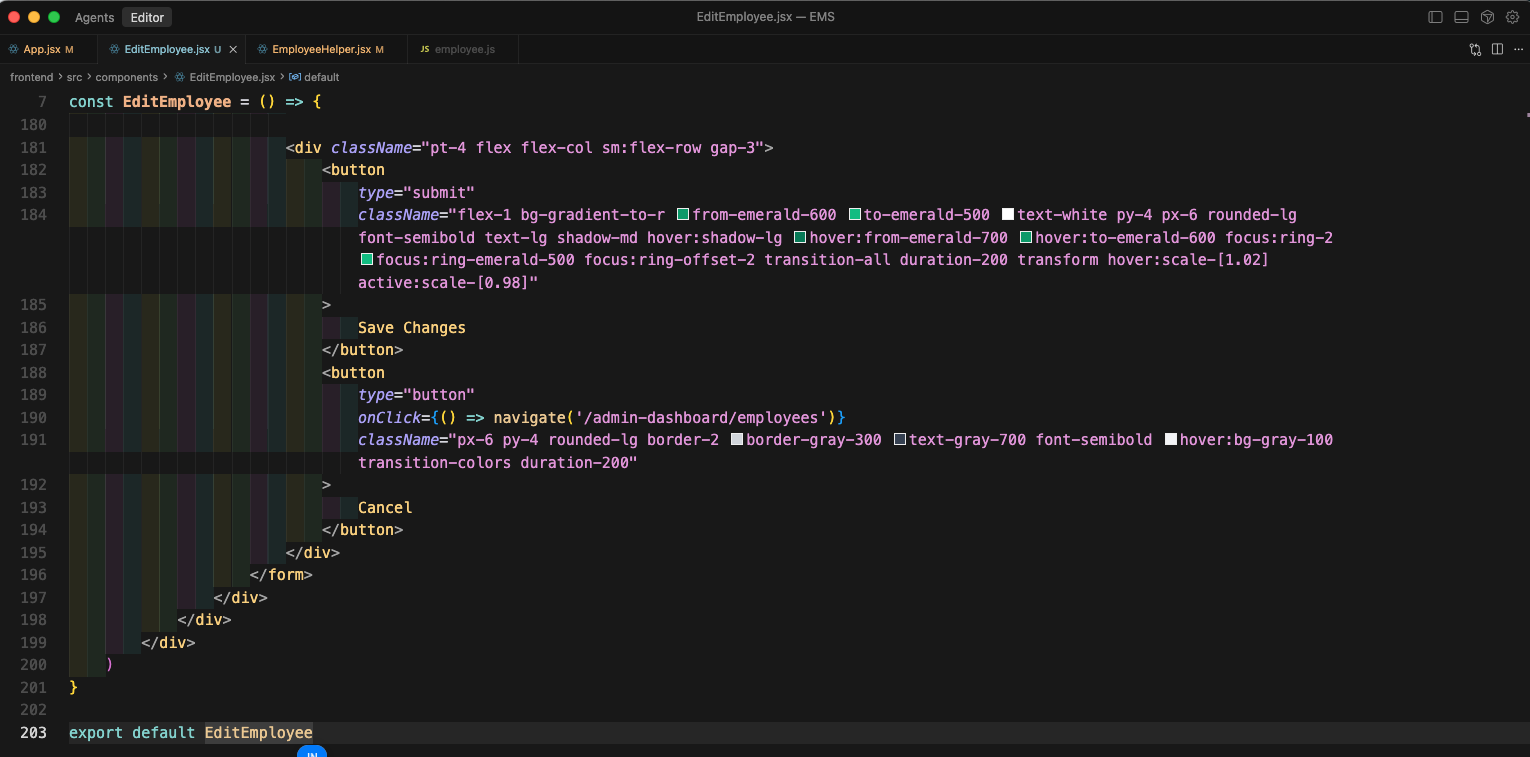This screenshot has width=1530, height=757.
Task: Click line number 181 in the gutter
Action: pos(33,147)
